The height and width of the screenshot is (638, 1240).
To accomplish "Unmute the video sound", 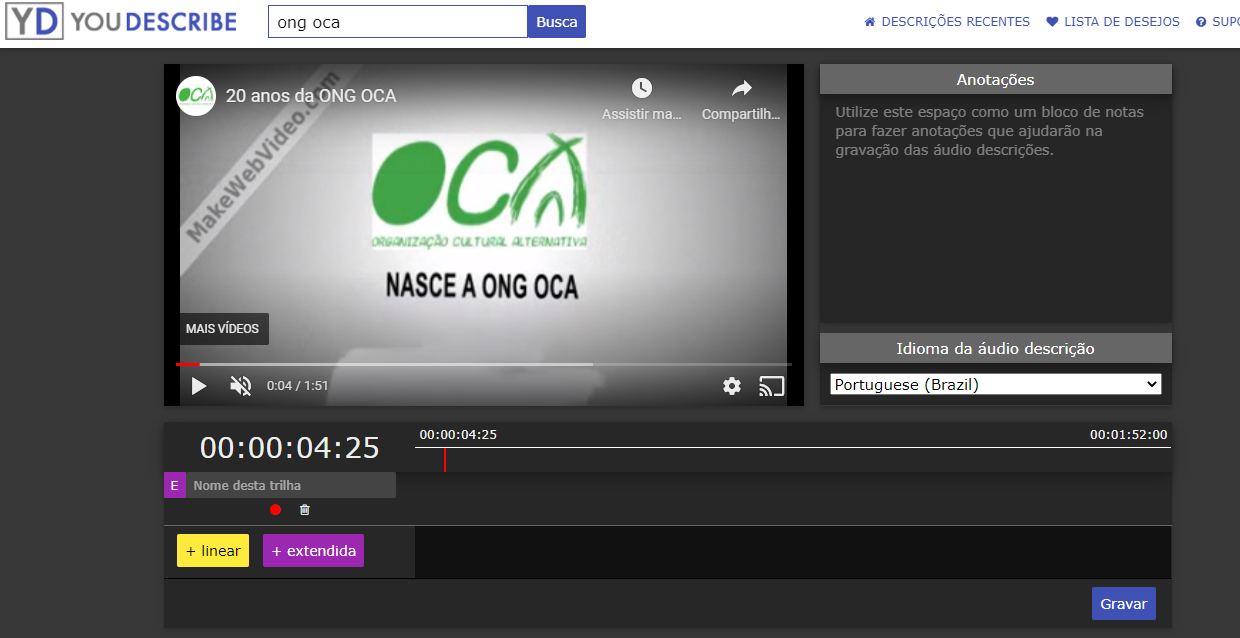I will click(240, 386).
